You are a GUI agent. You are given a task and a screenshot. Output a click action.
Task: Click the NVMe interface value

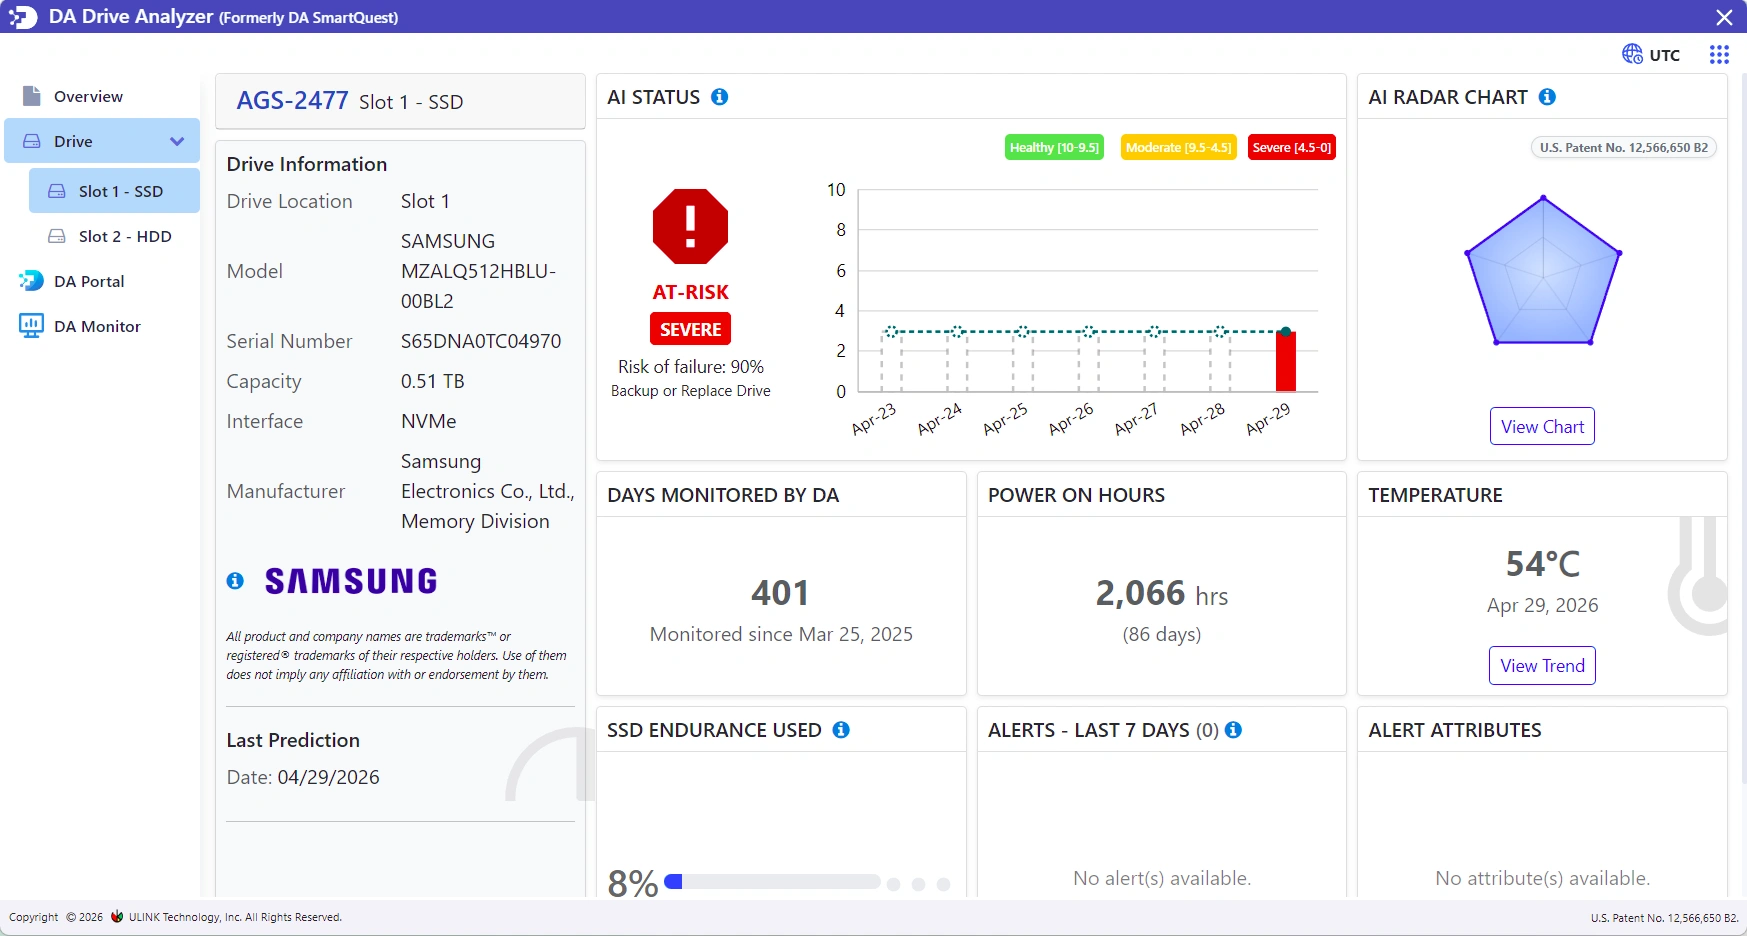click(x=429, y=421)
